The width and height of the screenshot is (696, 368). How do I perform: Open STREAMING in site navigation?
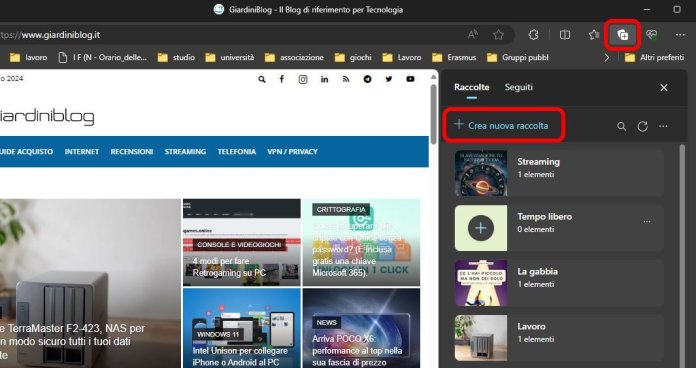(185, 151)
